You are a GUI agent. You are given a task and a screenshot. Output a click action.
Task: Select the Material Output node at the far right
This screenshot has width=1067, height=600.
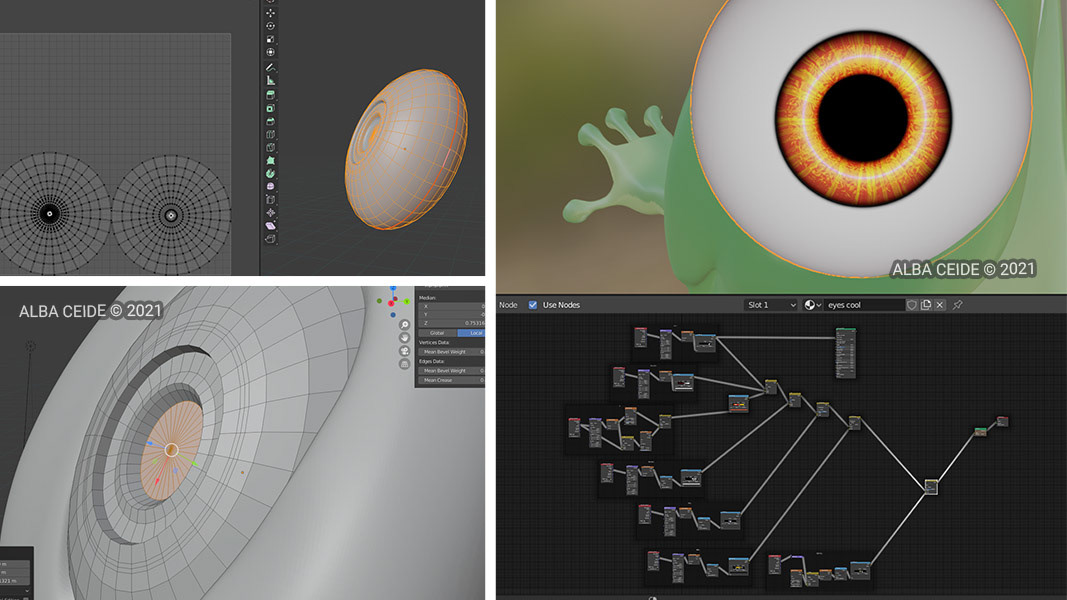tap(1002, 421)
